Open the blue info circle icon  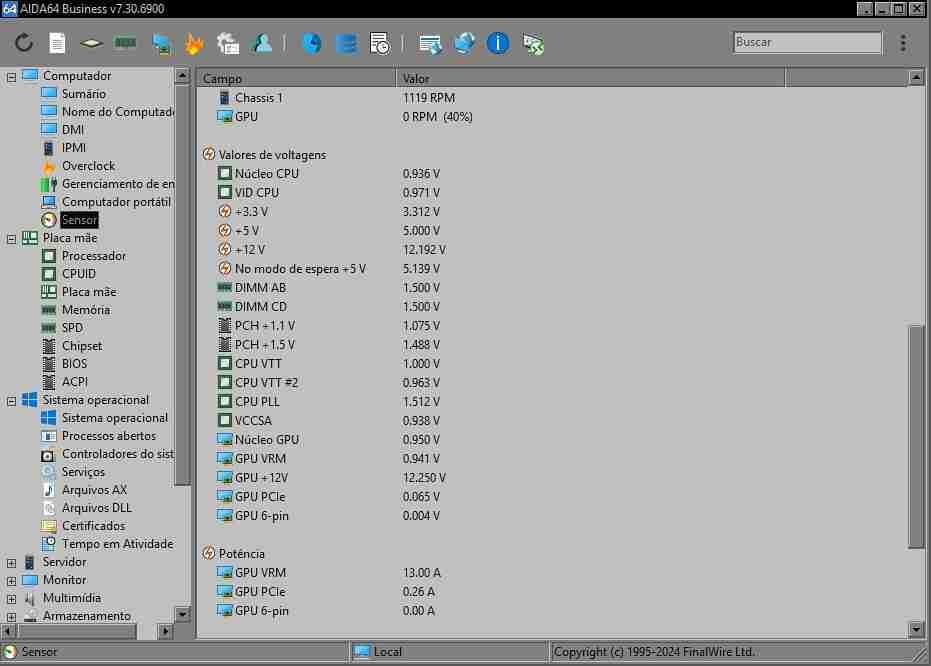point(498,43)
